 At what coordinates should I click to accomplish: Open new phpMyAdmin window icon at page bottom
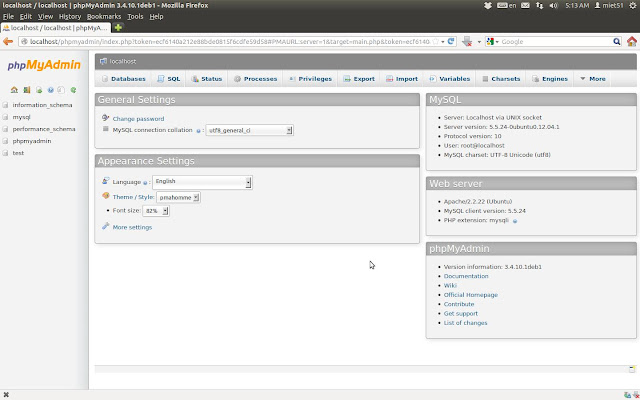tap(632, 369)
